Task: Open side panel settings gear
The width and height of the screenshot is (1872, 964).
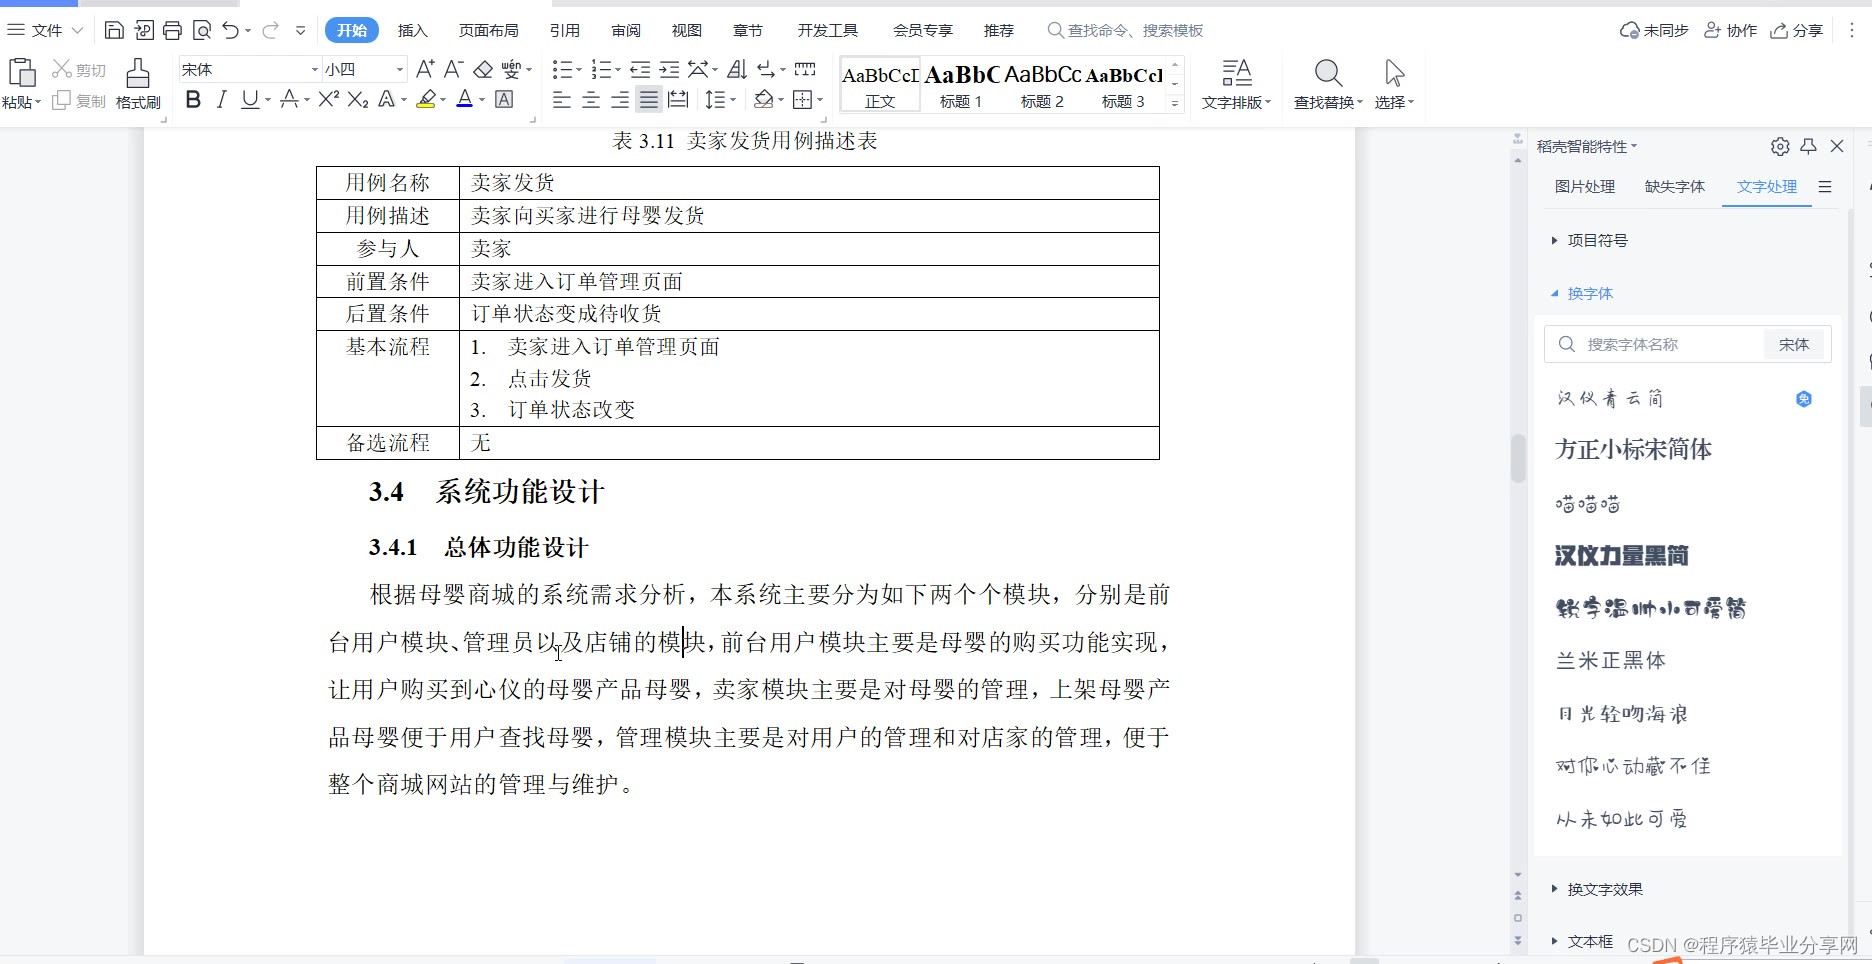Action: pyautogui.click(x=1780, y=146)
